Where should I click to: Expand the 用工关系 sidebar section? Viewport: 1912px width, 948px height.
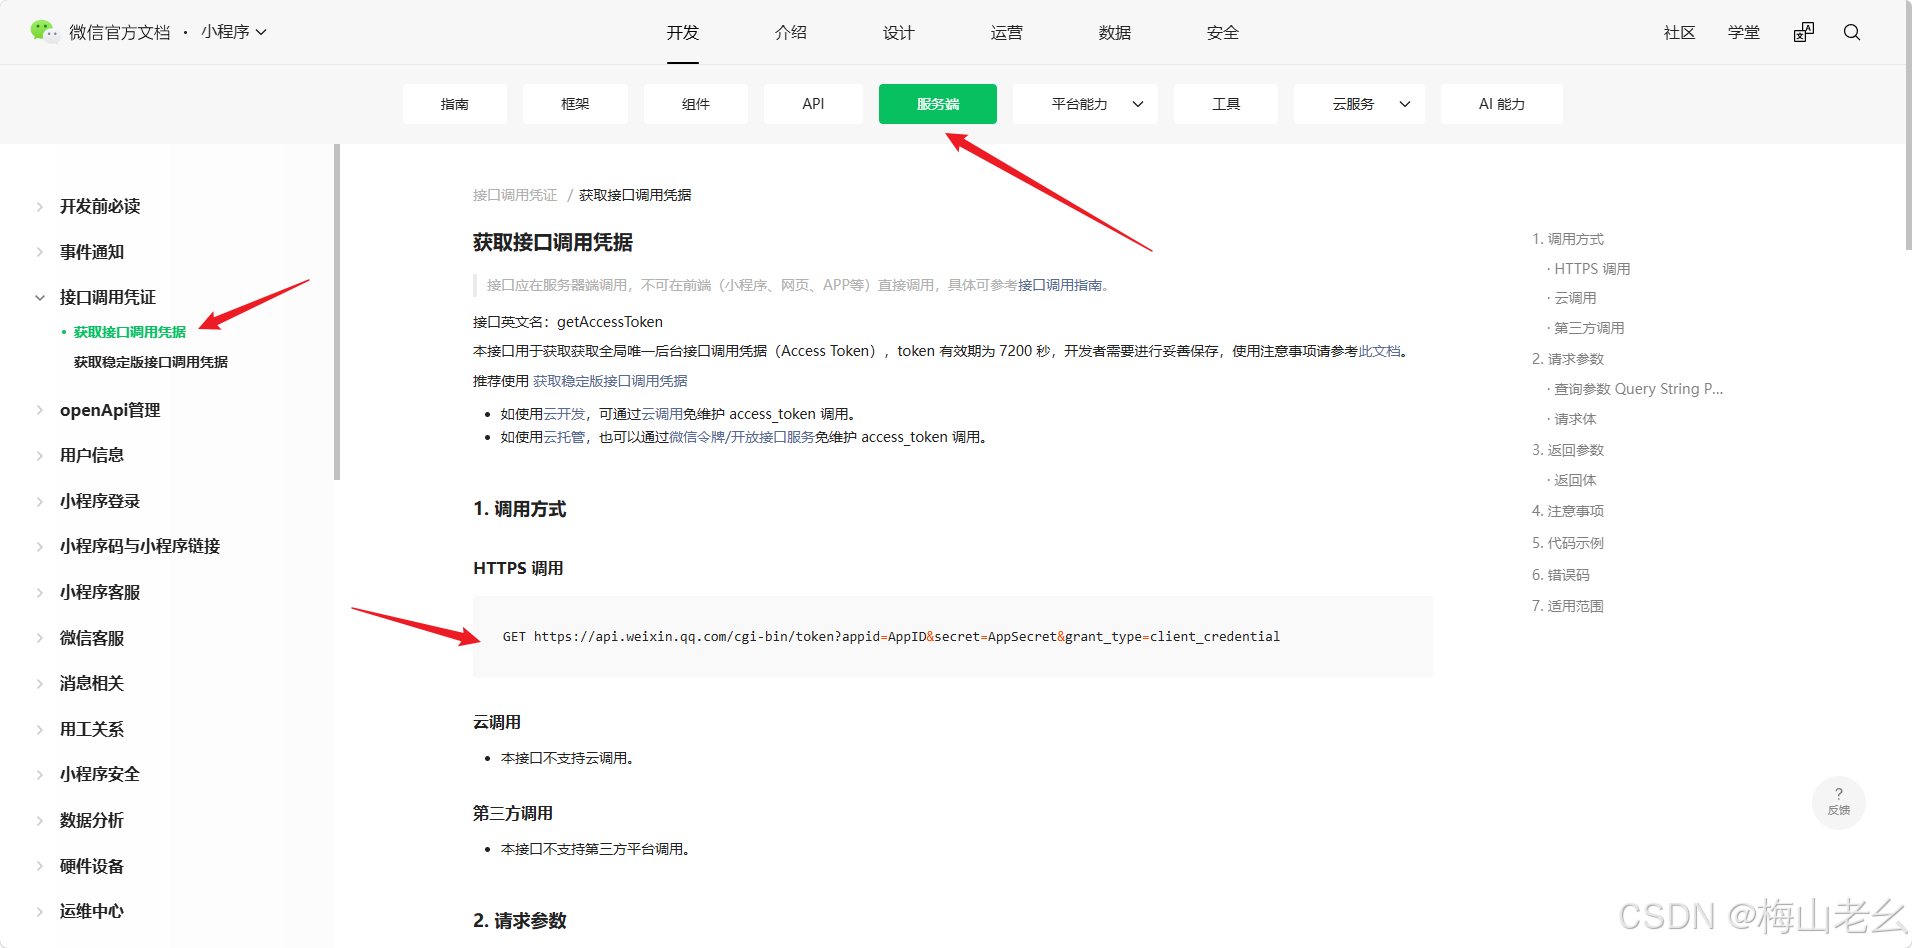[x=92, y=729]
